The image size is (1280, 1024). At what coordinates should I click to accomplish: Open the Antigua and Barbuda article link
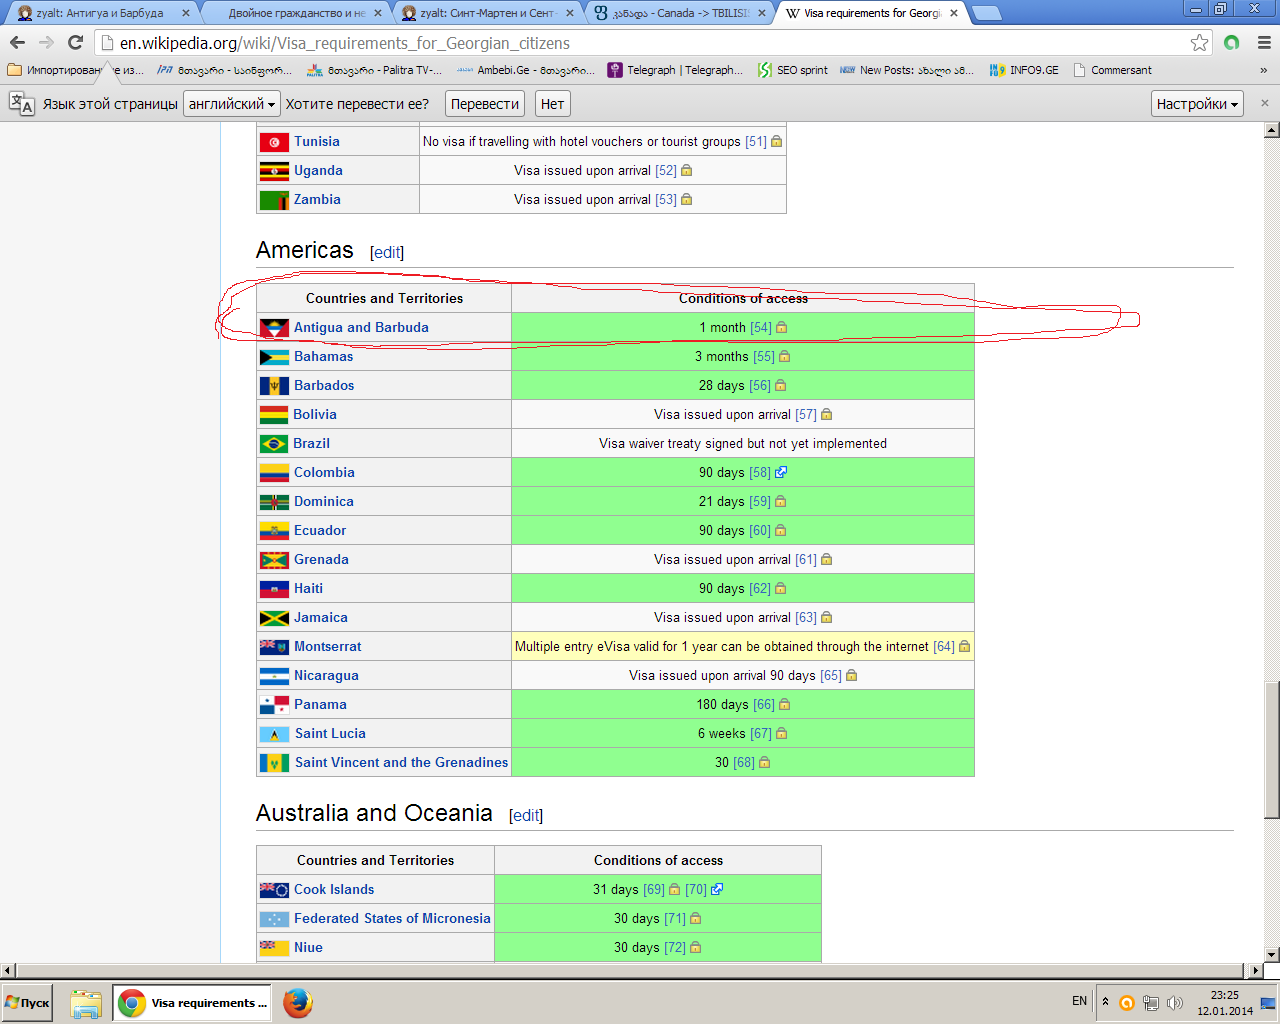(x=361, y=327)
